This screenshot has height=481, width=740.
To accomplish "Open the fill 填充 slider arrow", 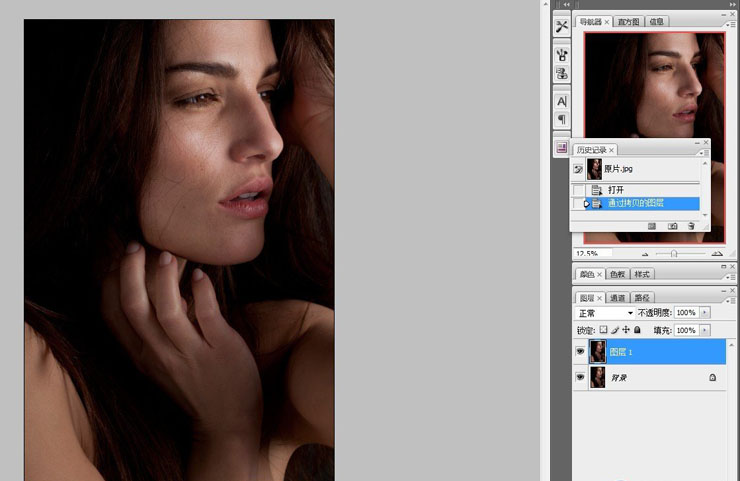I will coord(705,330).
